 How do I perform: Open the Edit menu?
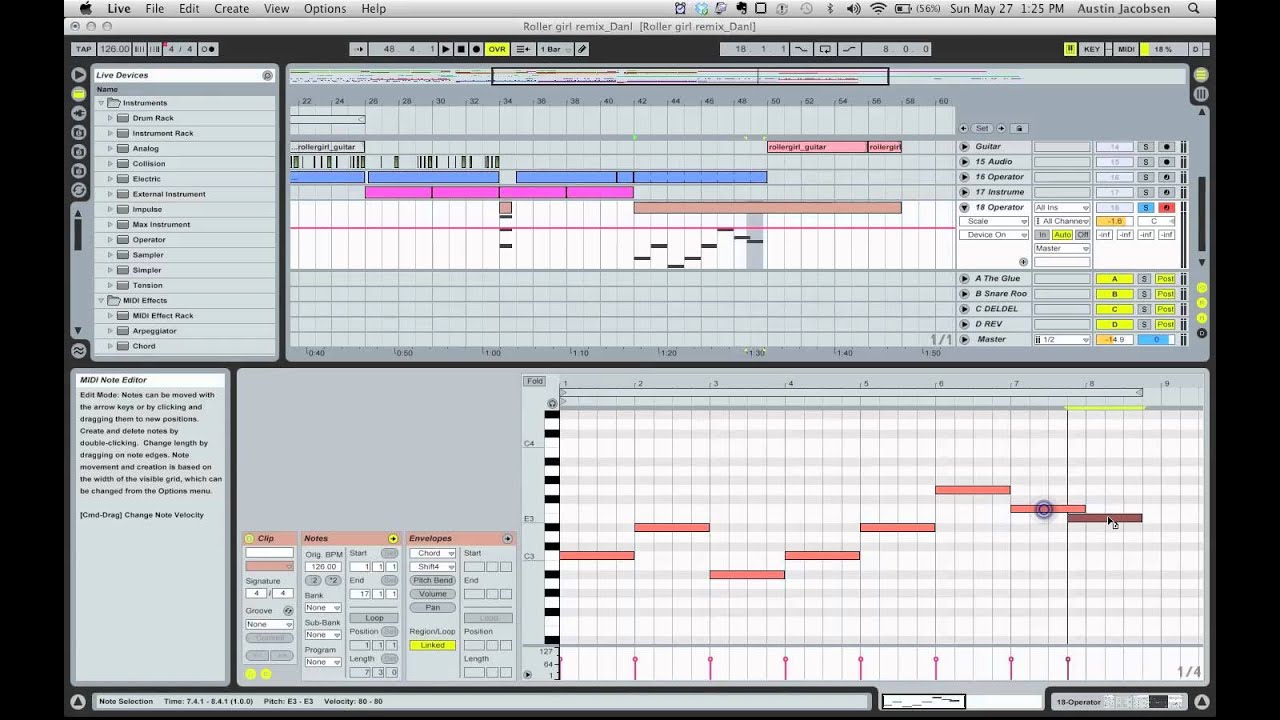[x=189, y=9]
